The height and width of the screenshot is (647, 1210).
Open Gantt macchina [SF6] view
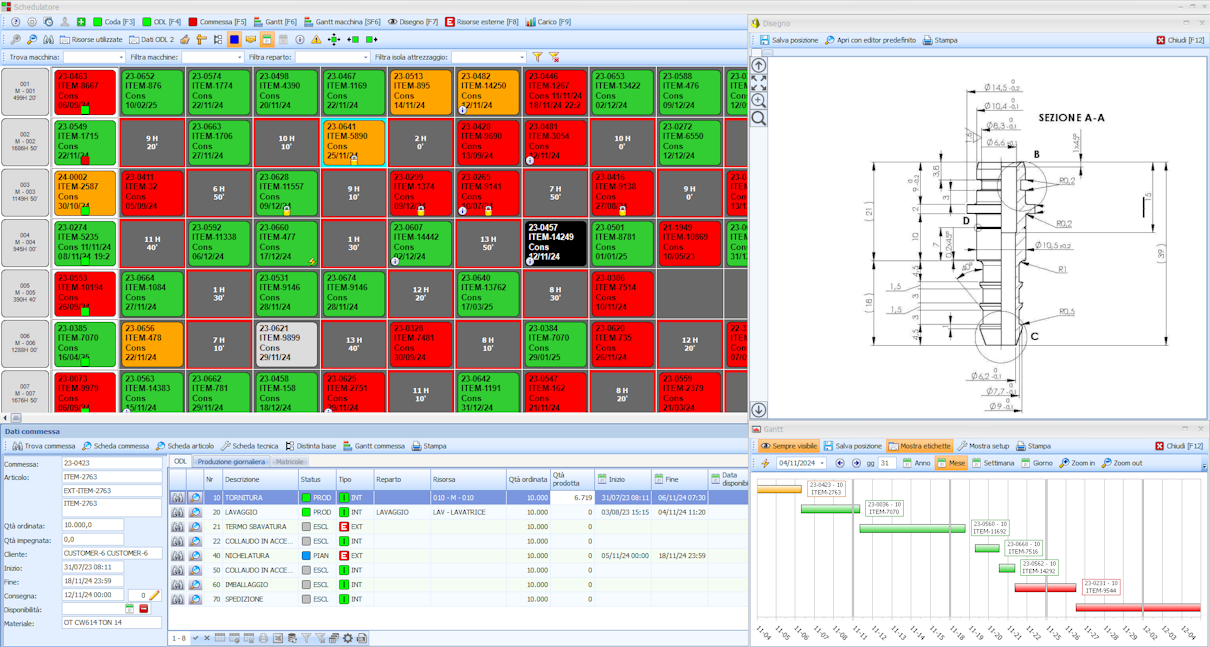[x=342, y=21]
